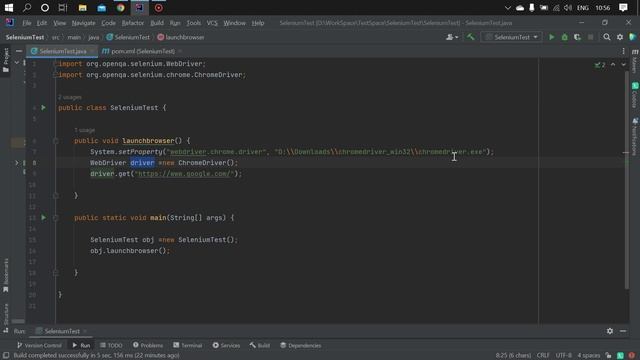The width and height of the screenshot is (640, 360).
Task: Open the Refactor menu
Action: pos(133,23)
